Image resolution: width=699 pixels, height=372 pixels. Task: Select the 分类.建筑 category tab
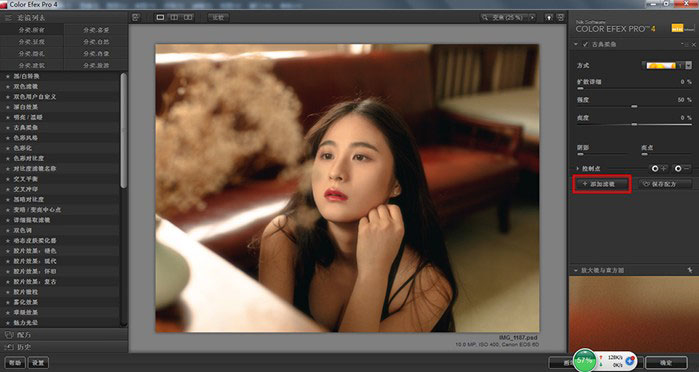pyautogui.click(x=32, y=65)
